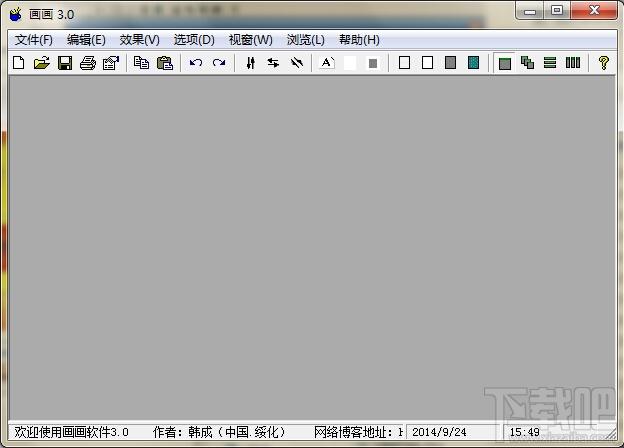Viewport: 624px width, 448px height.
Task: Click the New file icon
Action: (x=19, y=63)
